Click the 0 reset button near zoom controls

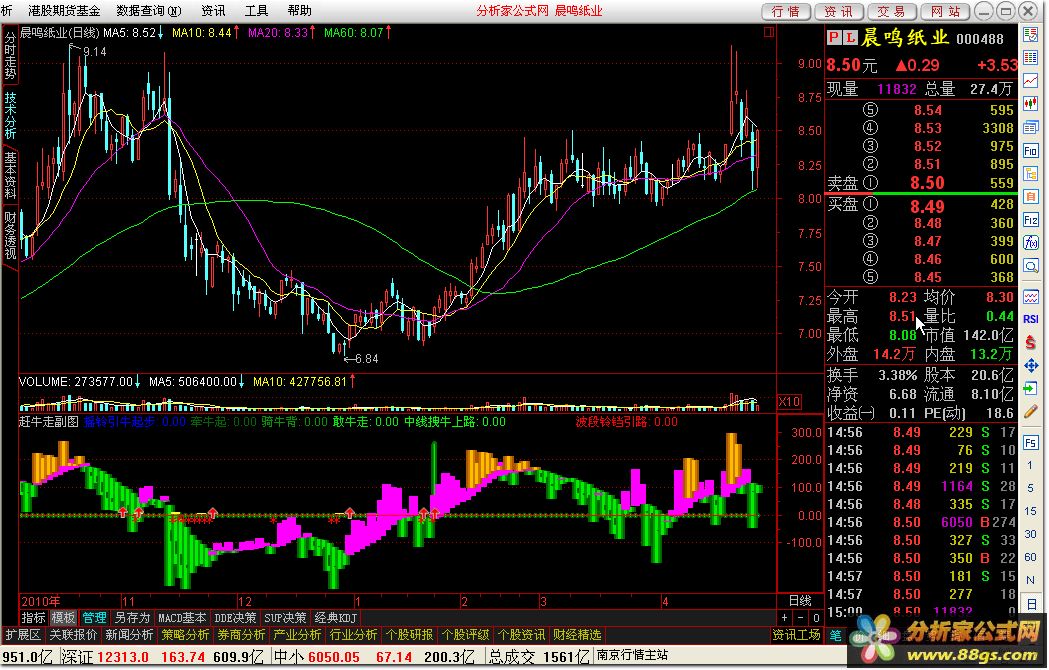[x=816, y=618]
